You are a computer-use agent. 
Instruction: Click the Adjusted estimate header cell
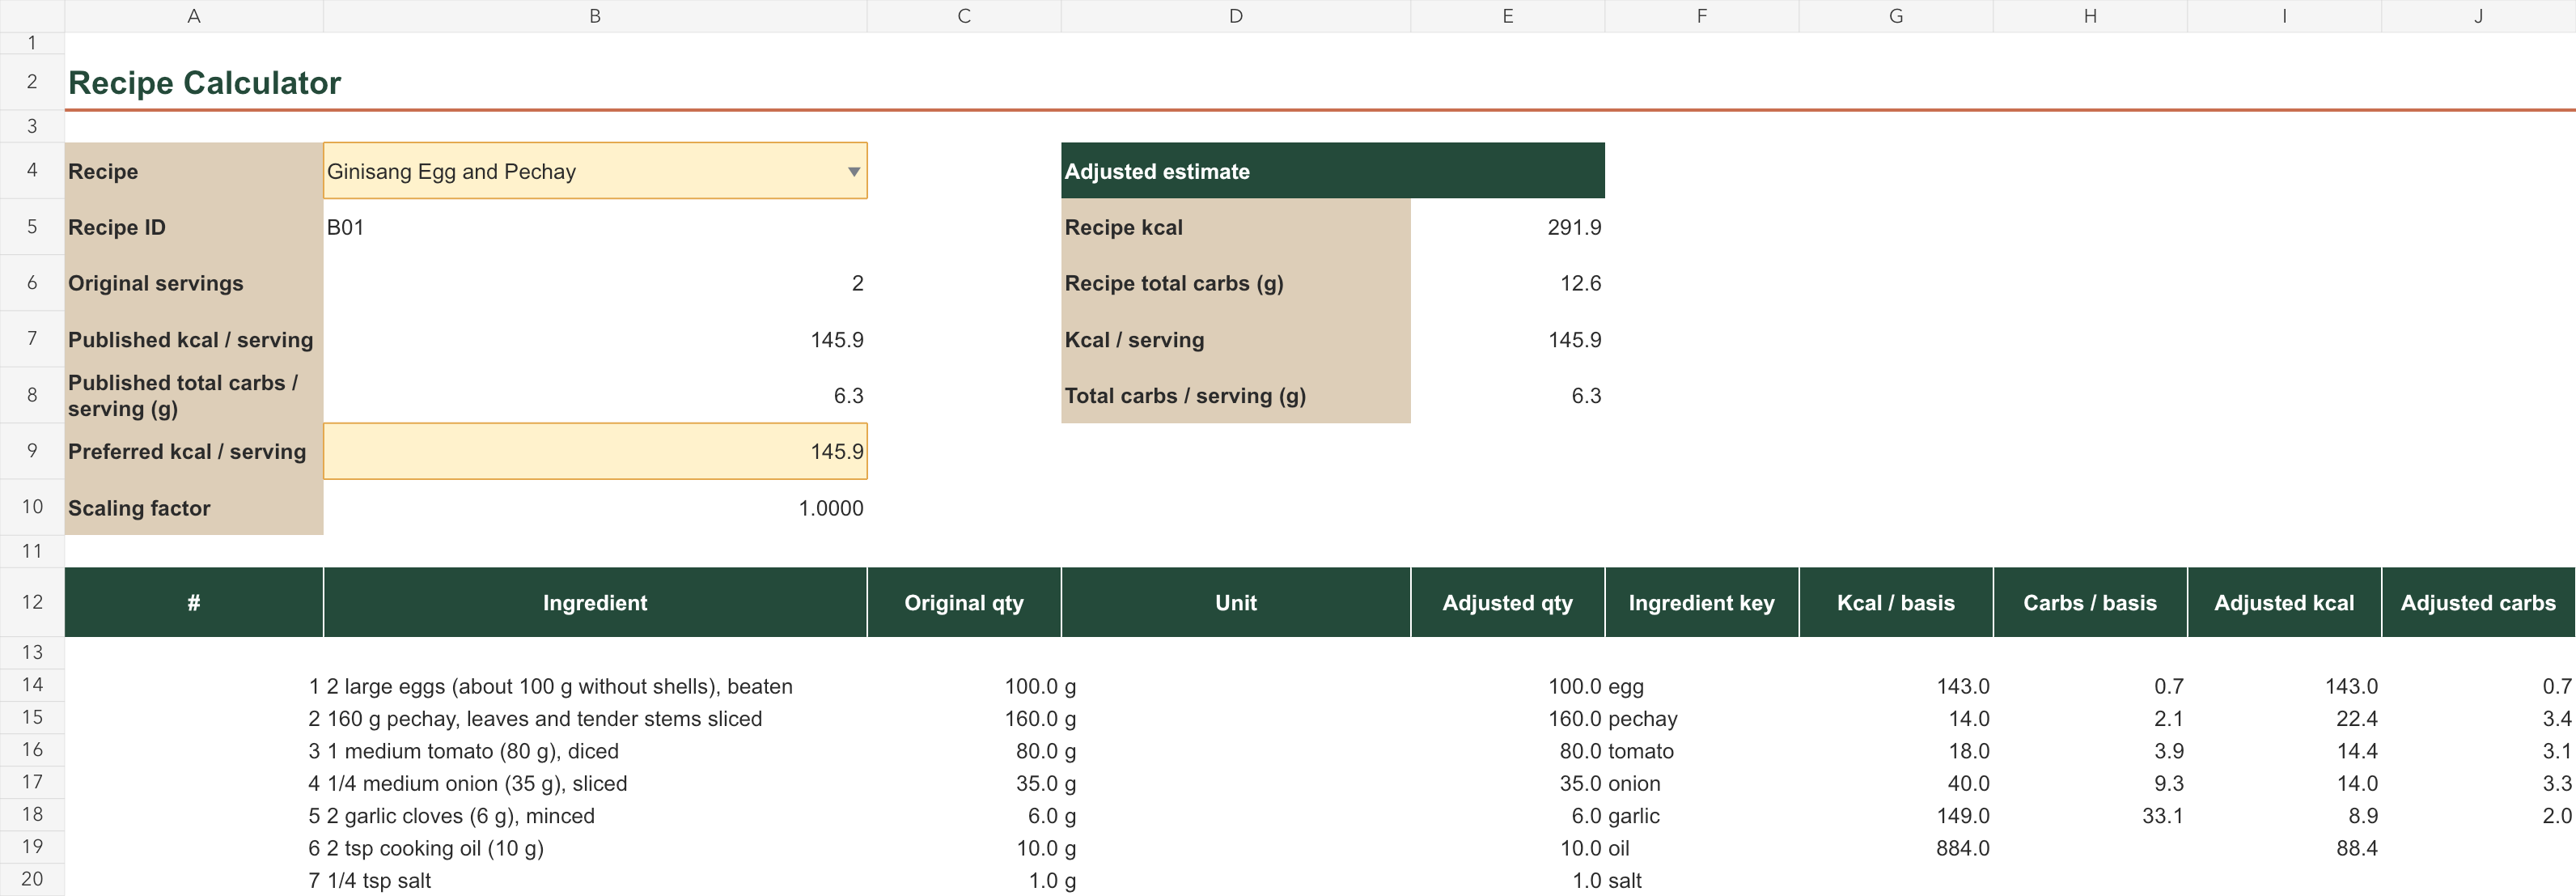tap(1333, 171)
